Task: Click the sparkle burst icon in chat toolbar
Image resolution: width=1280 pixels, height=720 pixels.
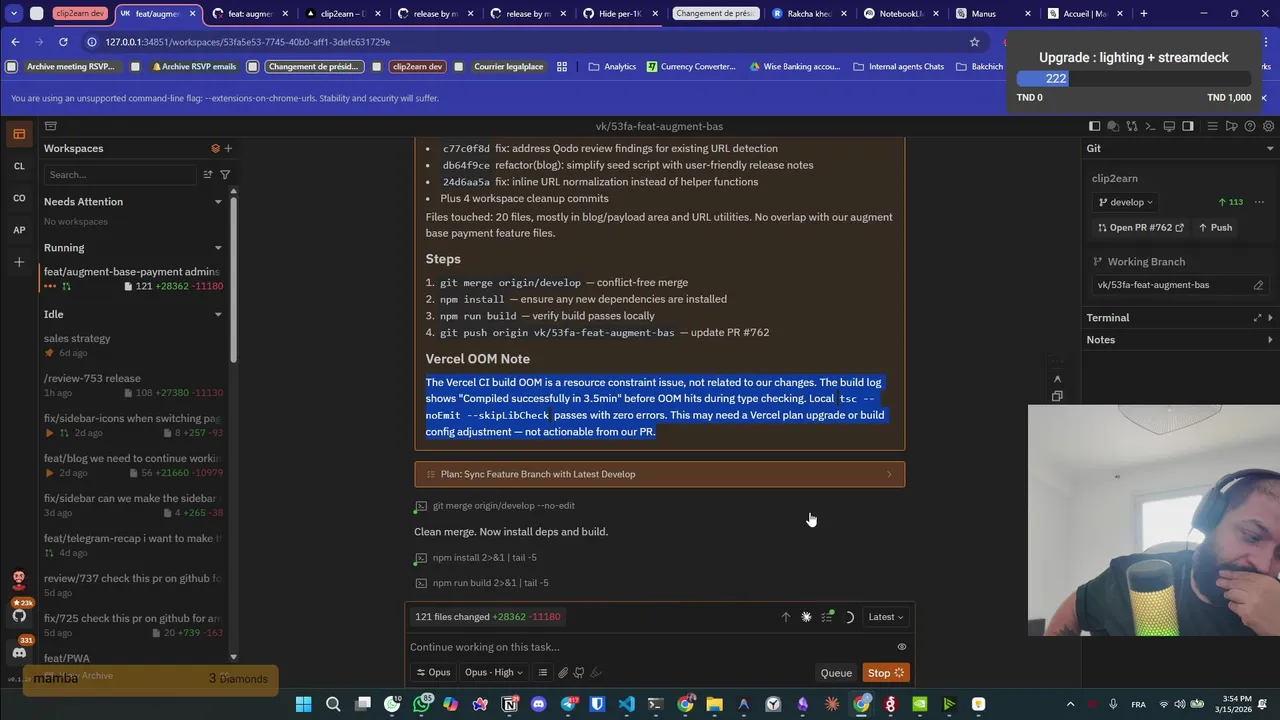Action: coord(807,617)
